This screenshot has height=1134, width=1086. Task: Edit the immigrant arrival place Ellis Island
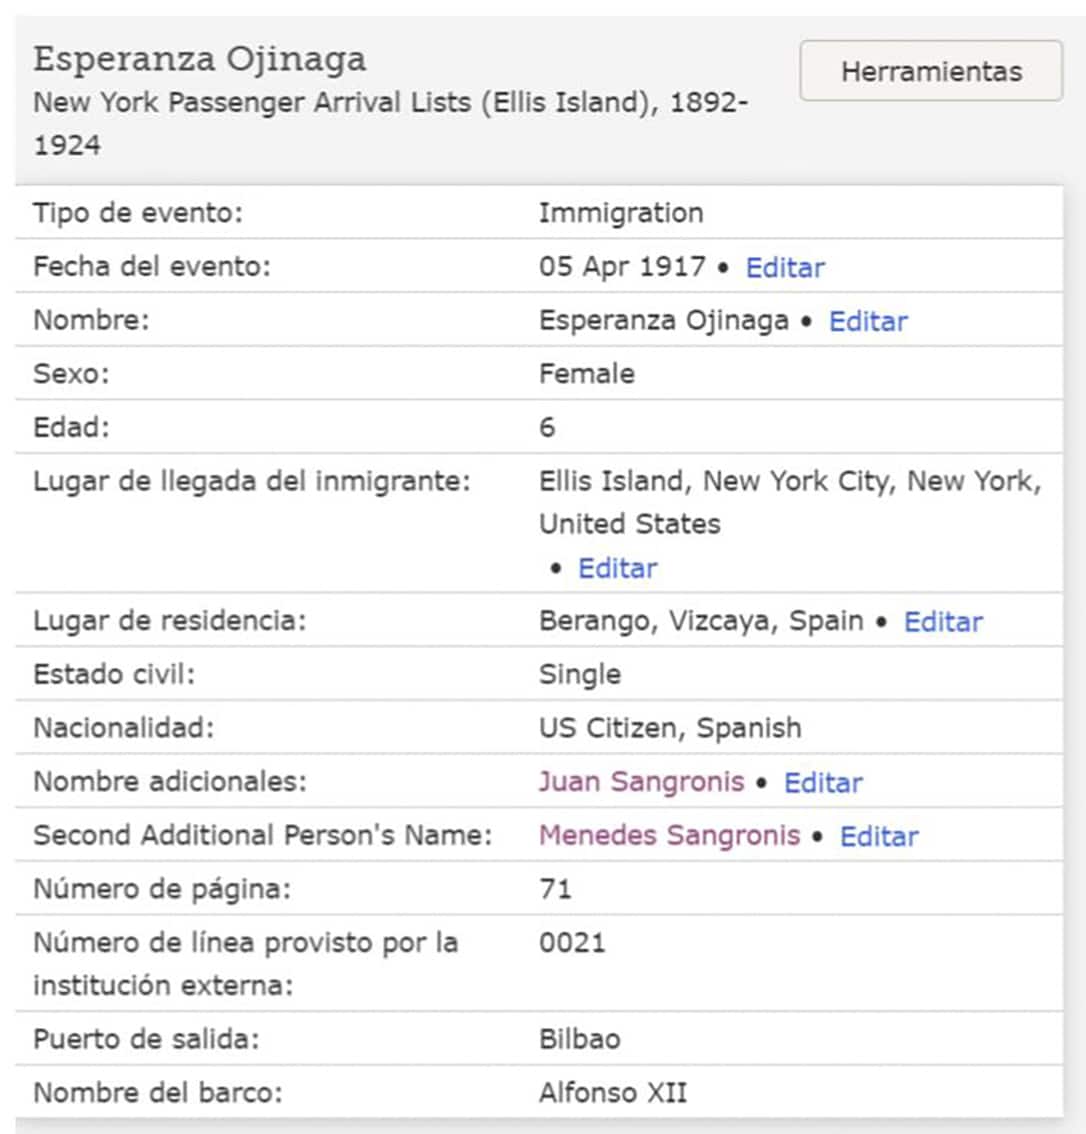pos(616,568)
